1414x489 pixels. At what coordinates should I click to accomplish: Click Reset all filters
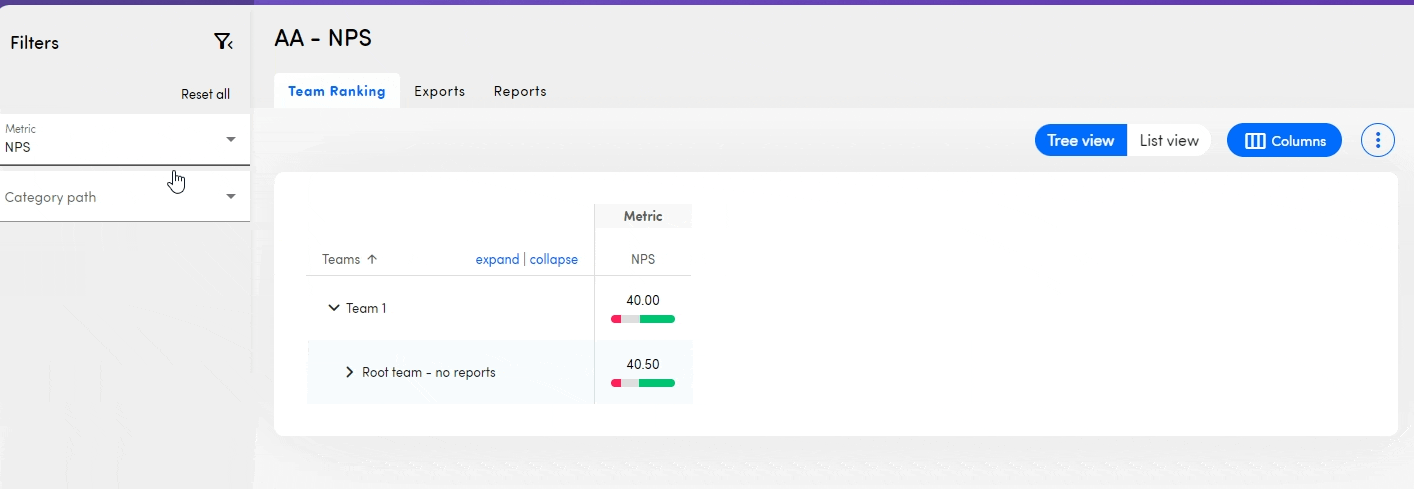tap(205, 94)
